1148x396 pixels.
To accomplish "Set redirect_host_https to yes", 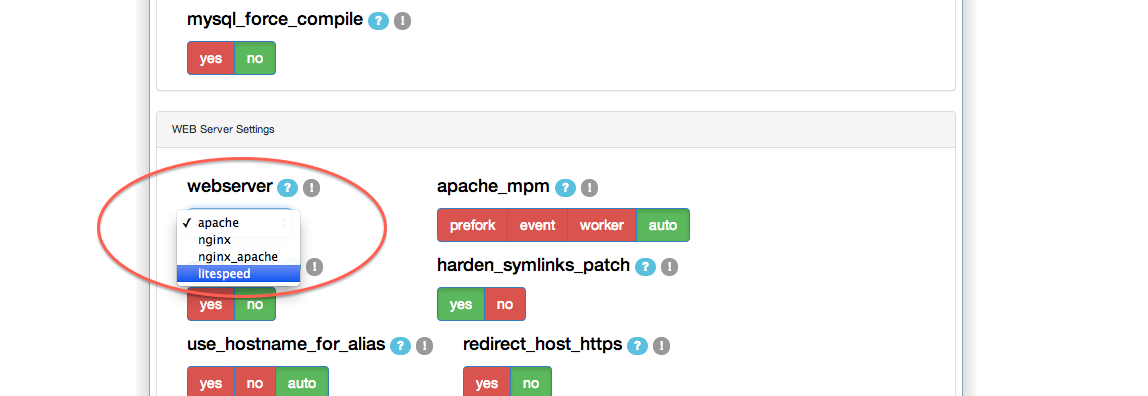I will click(x=487, y=383).
